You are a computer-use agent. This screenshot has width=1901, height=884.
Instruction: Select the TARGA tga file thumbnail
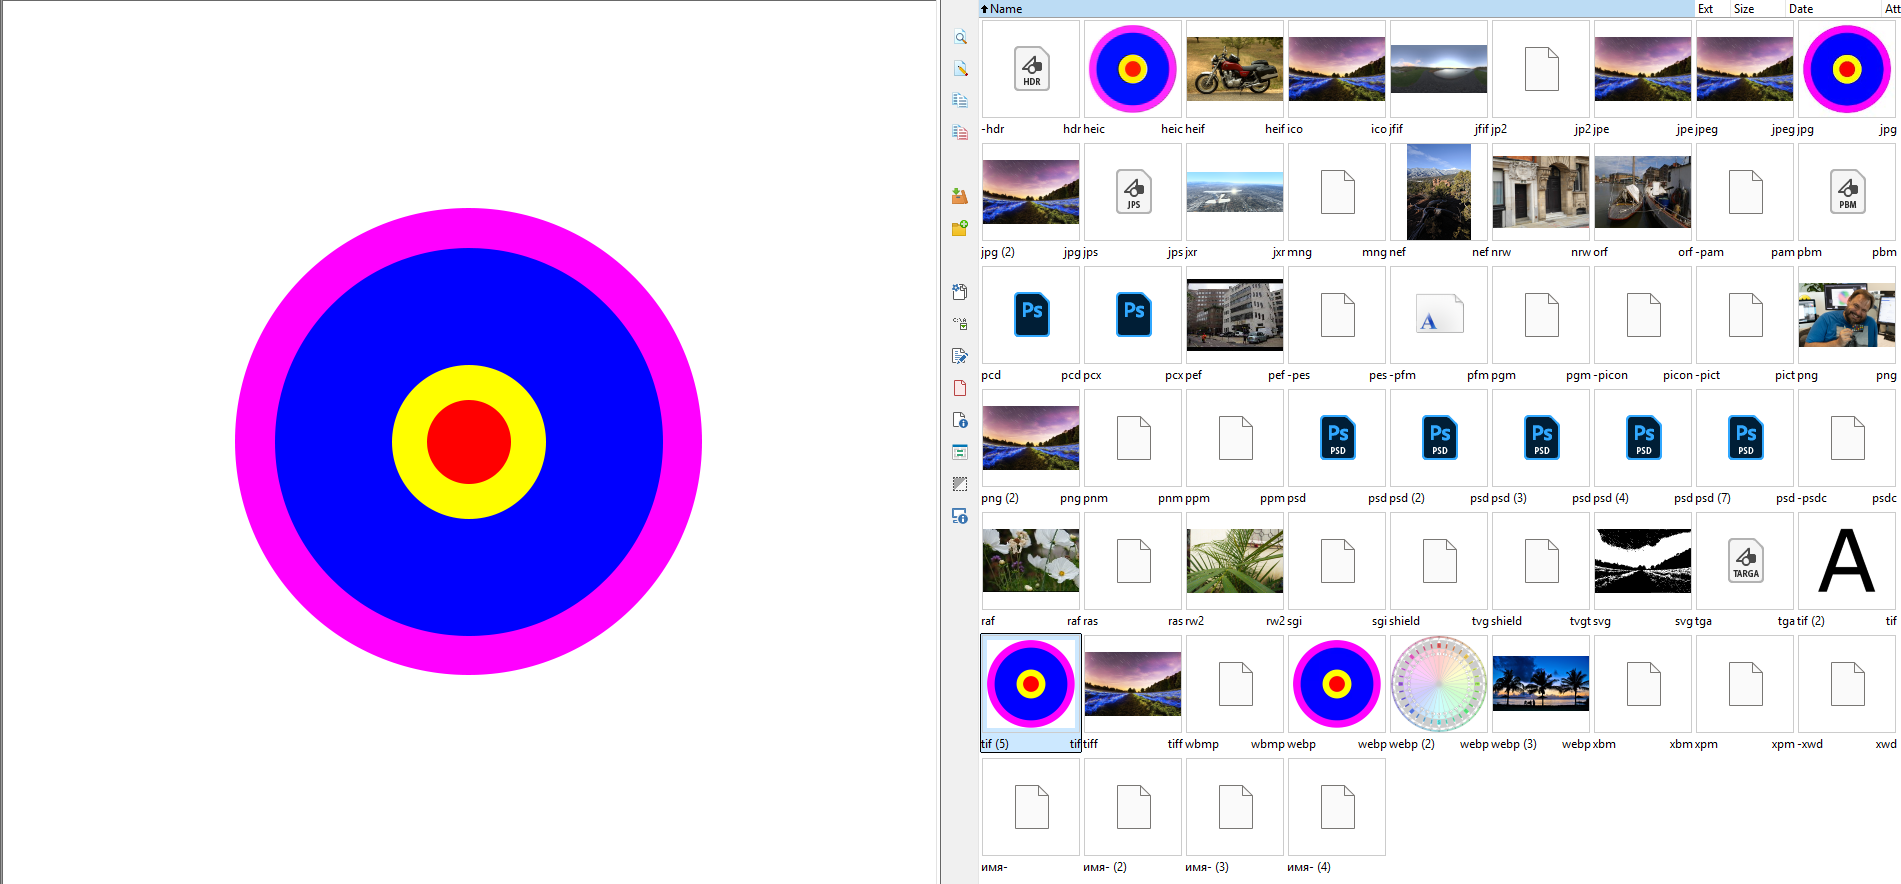pyautogui.click(x=1745, y=561)
